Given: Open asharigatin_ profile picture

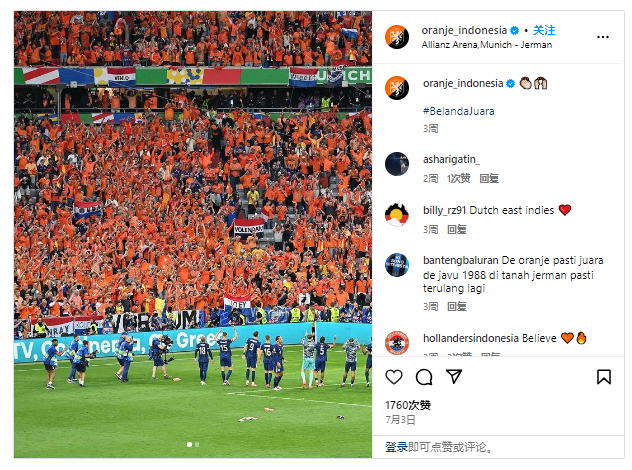Looking at the screenshot, I should pos(397,164).
